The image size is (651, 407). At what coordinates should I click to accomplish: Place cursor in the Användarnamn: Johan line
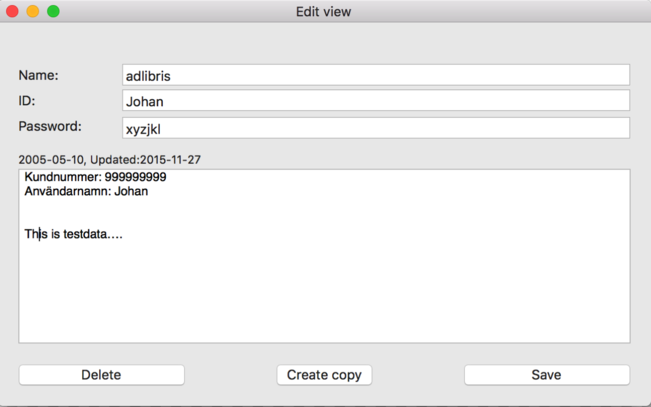[x=86, y=191]
